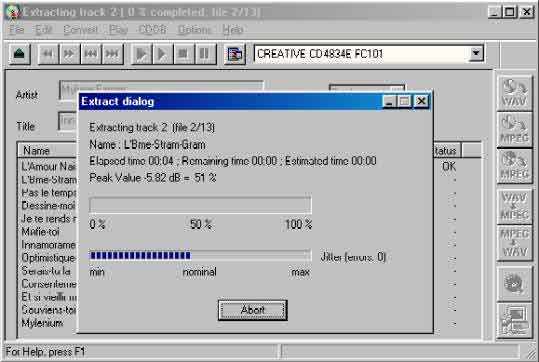This screenshot has width=539, height=362.
Task: Expand the CREATIVE CD4834E drive dropdown
Action: tap(476, 53)
